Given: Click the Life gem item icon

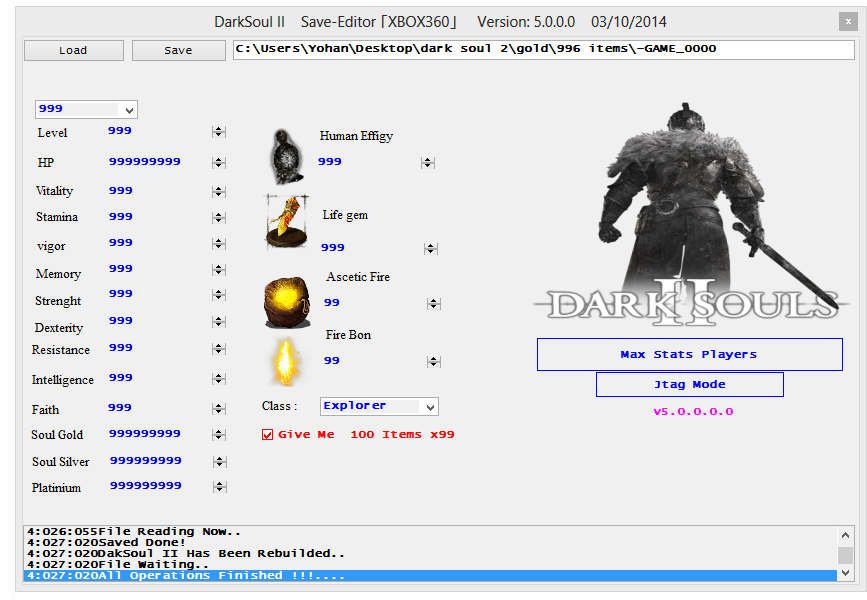Looking at the screenshot, I should 287,221.
